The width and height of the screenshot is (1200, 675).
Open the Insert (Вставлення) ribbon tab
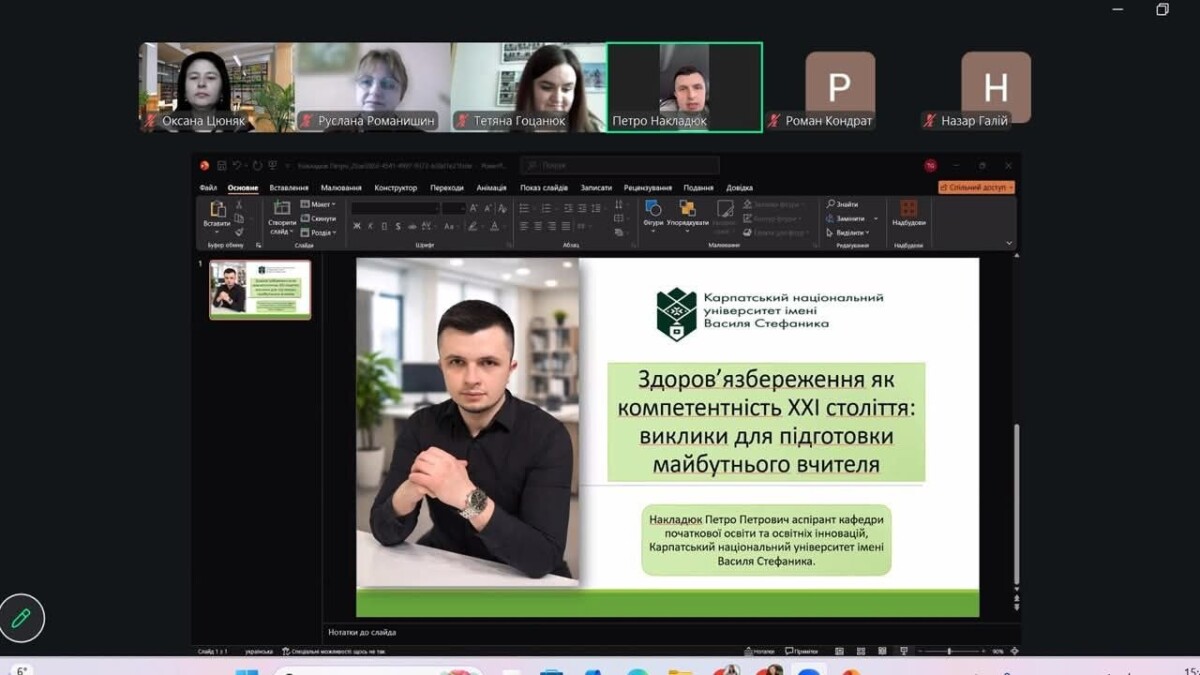289,188
